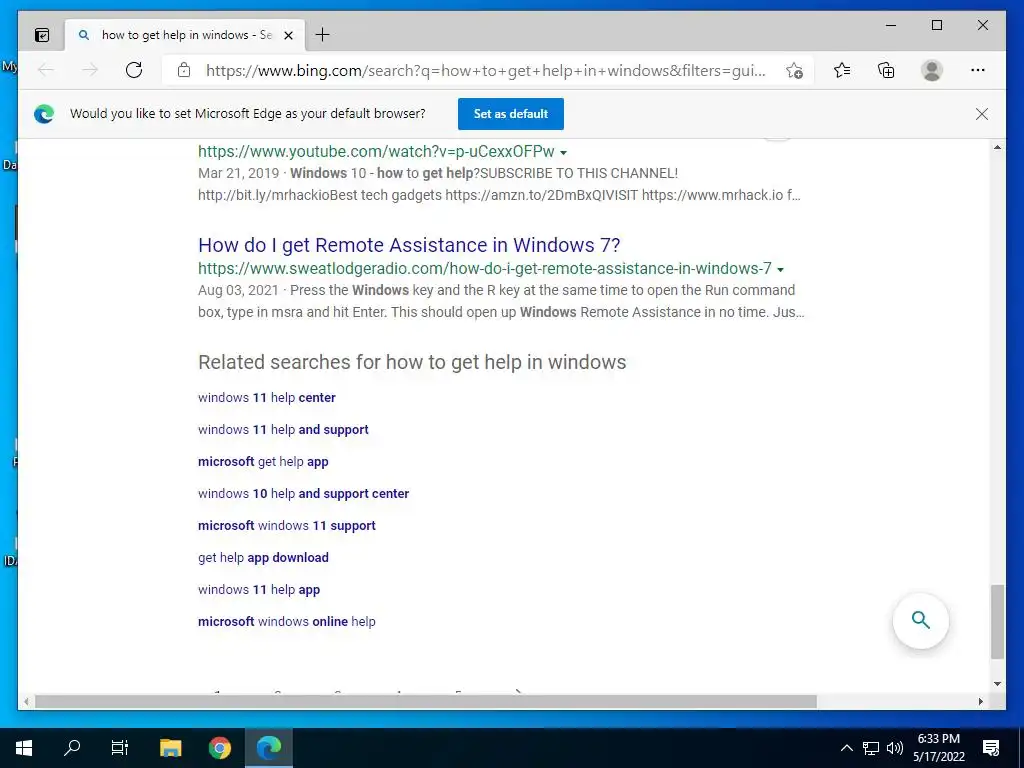This screenshot has width=1024, height=768.
Task: Search 'windows 11 help center'
Action: click(x=266, y=397)
